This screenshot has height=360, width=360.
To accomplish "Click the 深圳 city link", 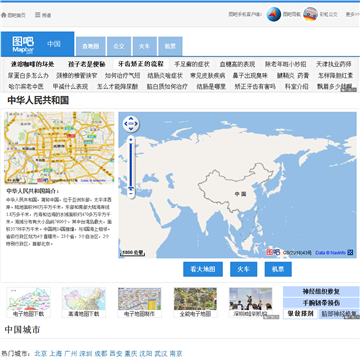I will point(86,354).
